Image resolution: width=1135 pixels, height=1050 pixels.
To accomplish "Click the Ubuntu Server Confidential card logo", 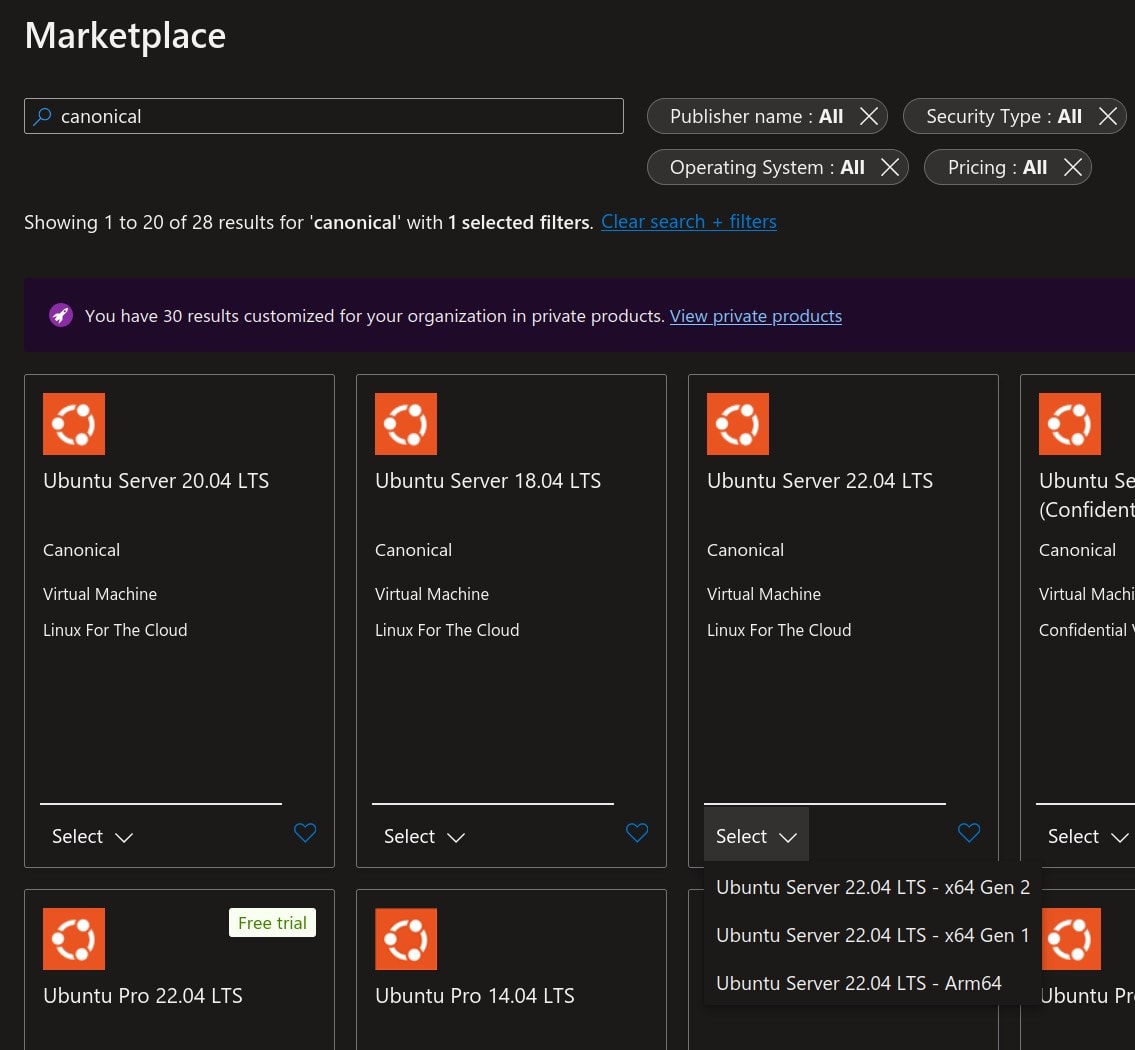I will tap(1070, 424).
